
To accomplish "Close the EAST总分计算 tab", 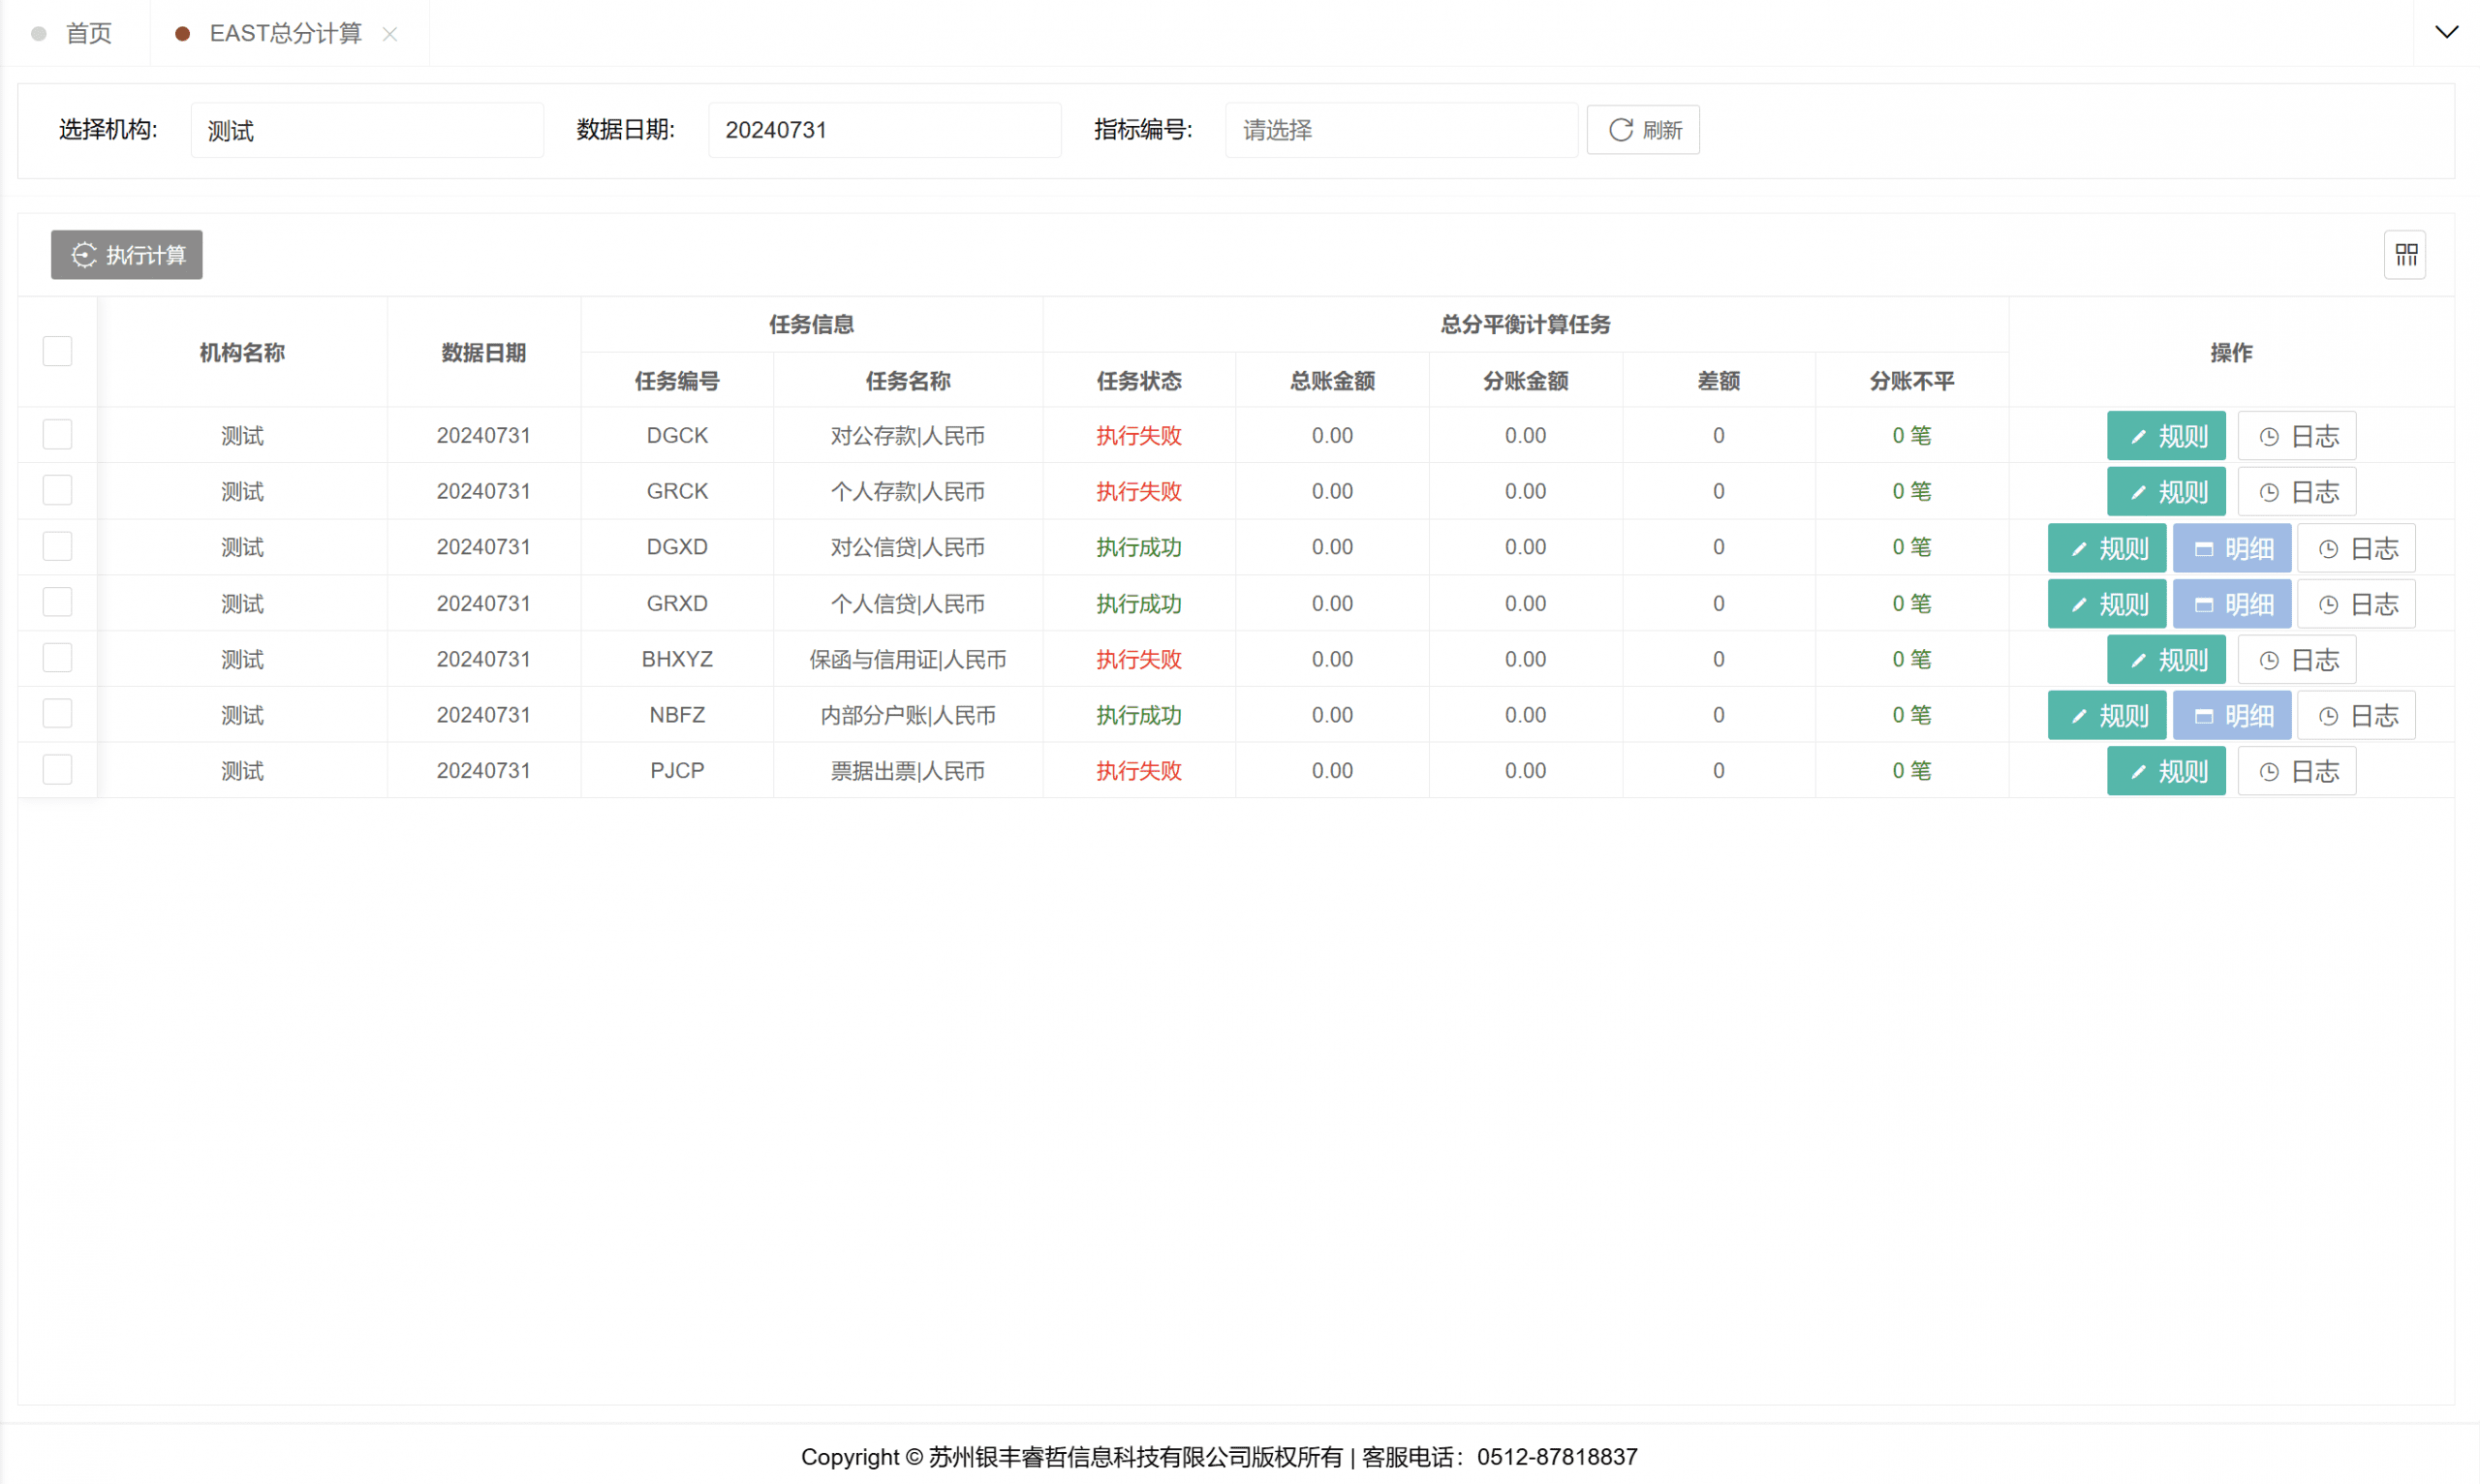I will click(x=390, y=34).
